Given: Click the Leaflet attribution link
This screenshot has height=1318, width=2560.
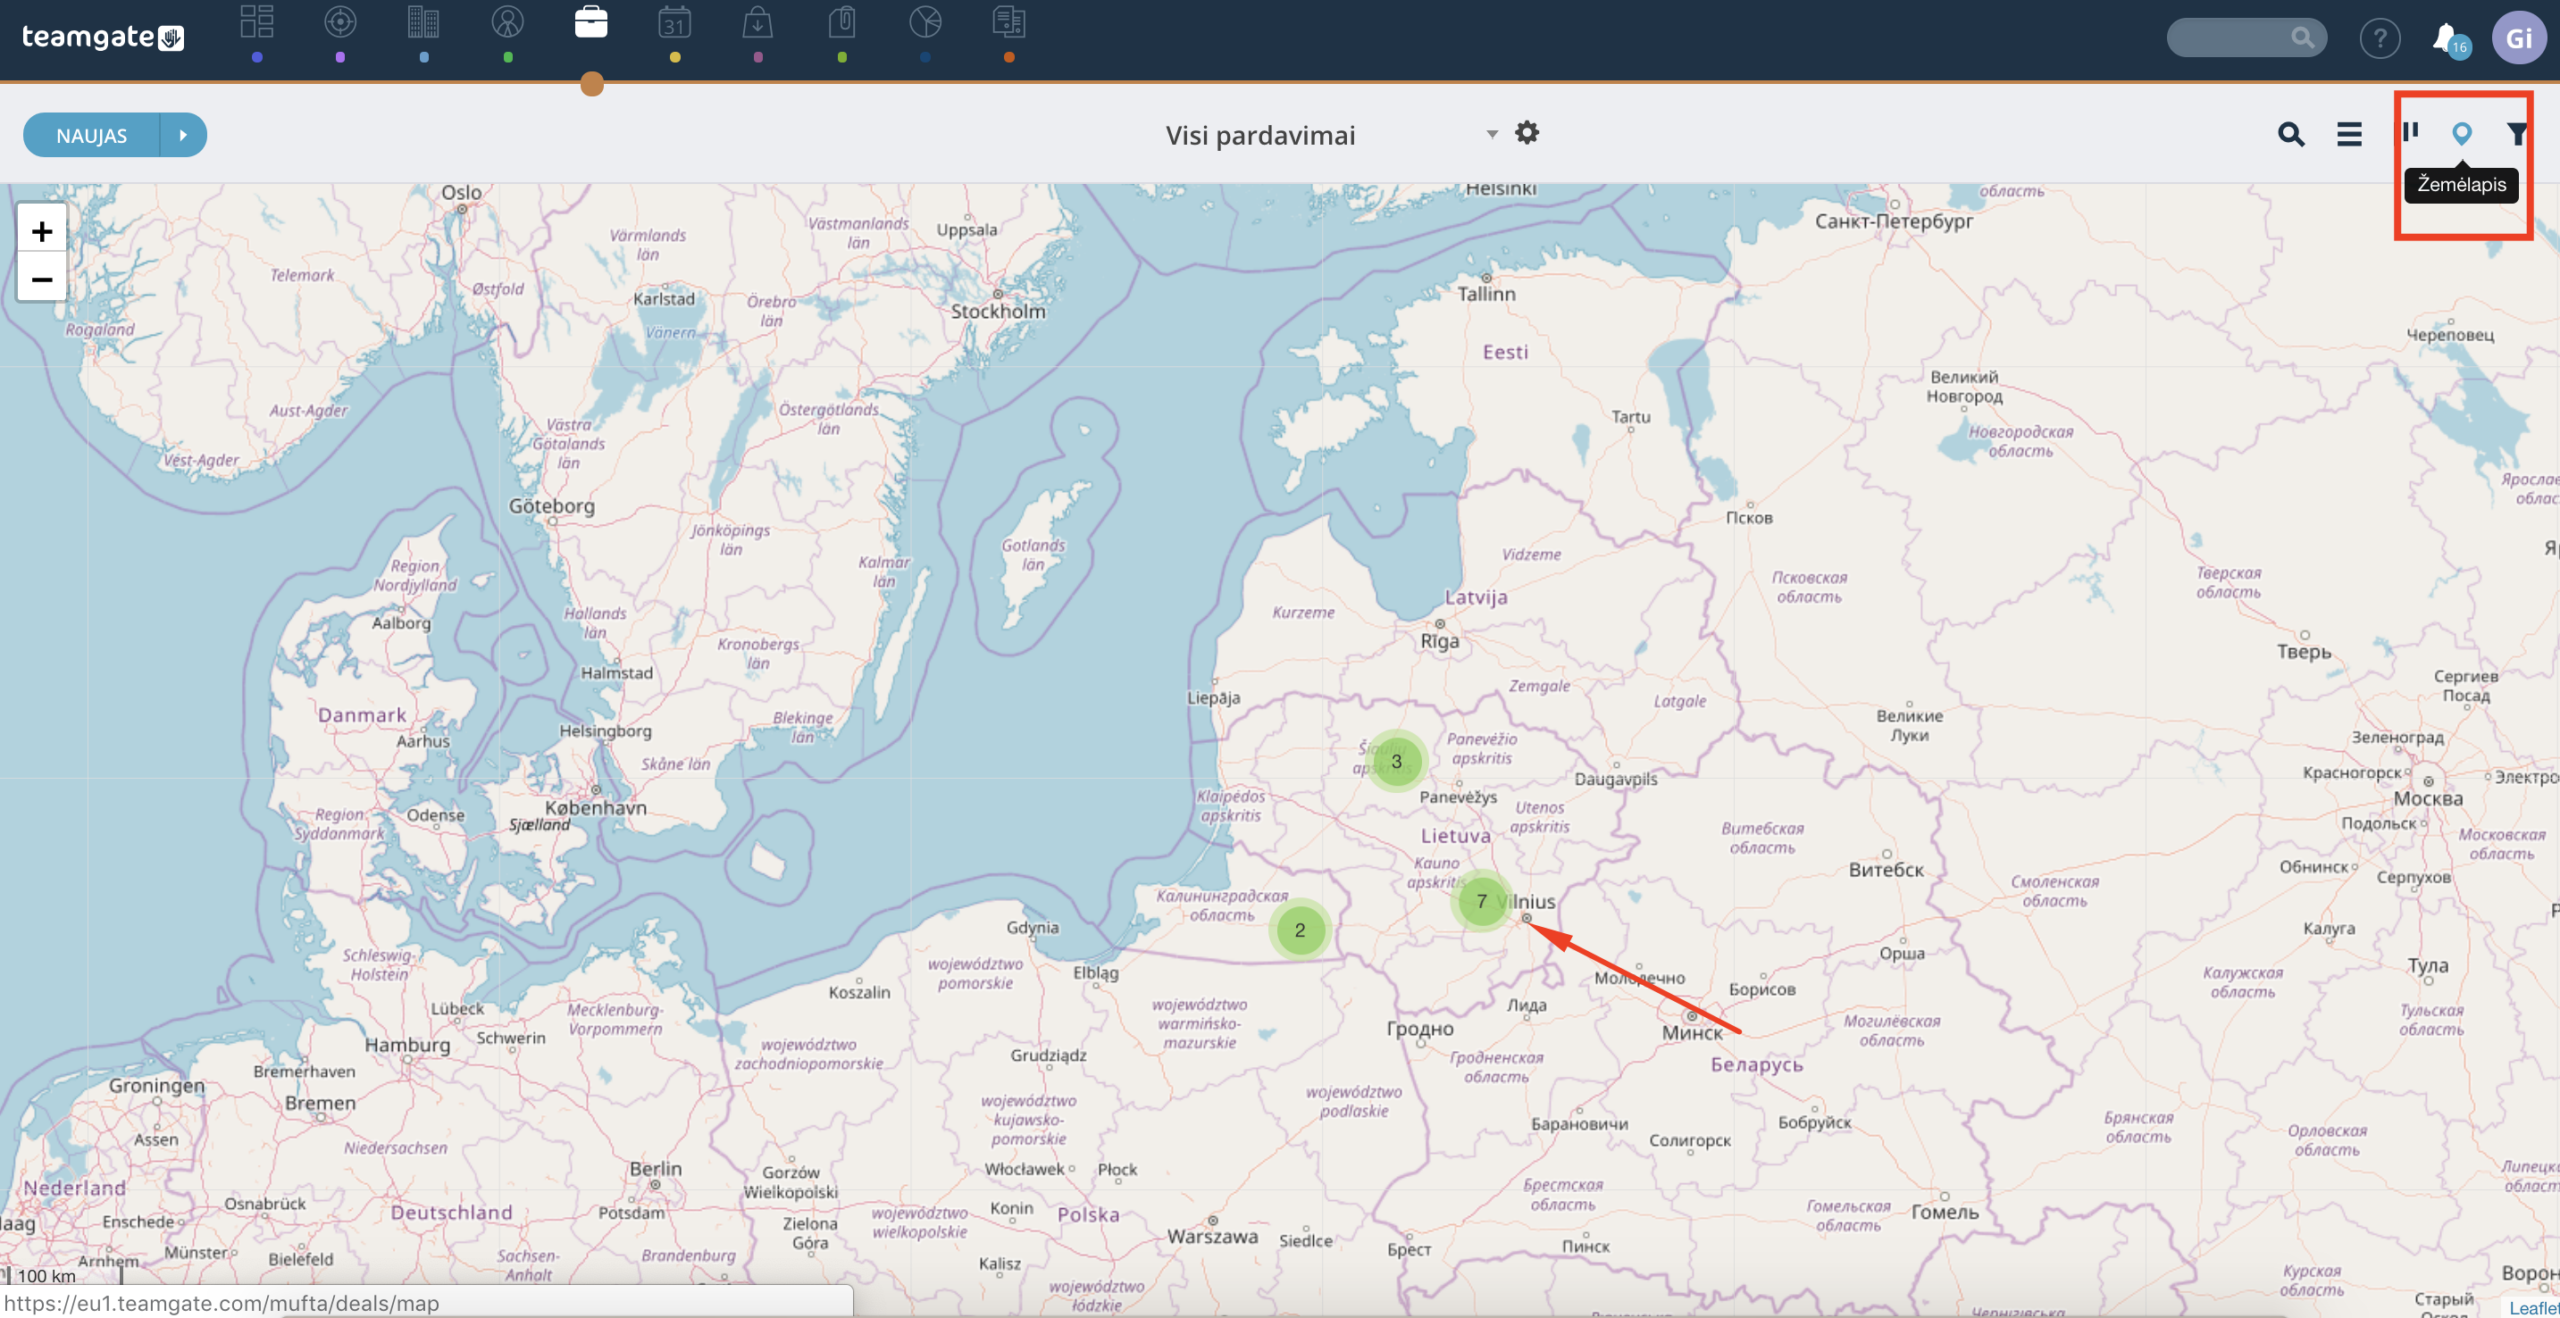Looking at the screenshot, I should point(2534,1308).
